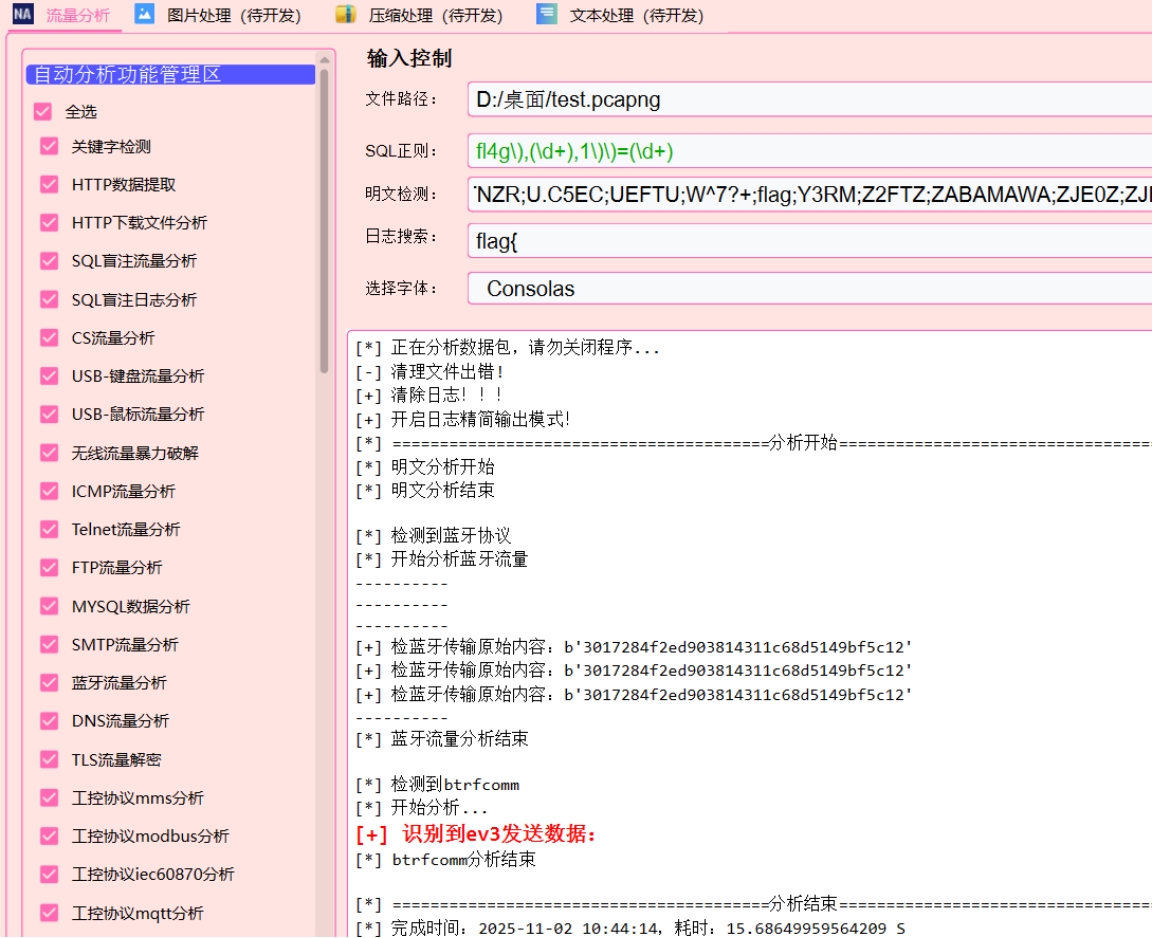Click the NA traffic analysis icon
This screenshot has width=1152, height=938.
[22, 14]
